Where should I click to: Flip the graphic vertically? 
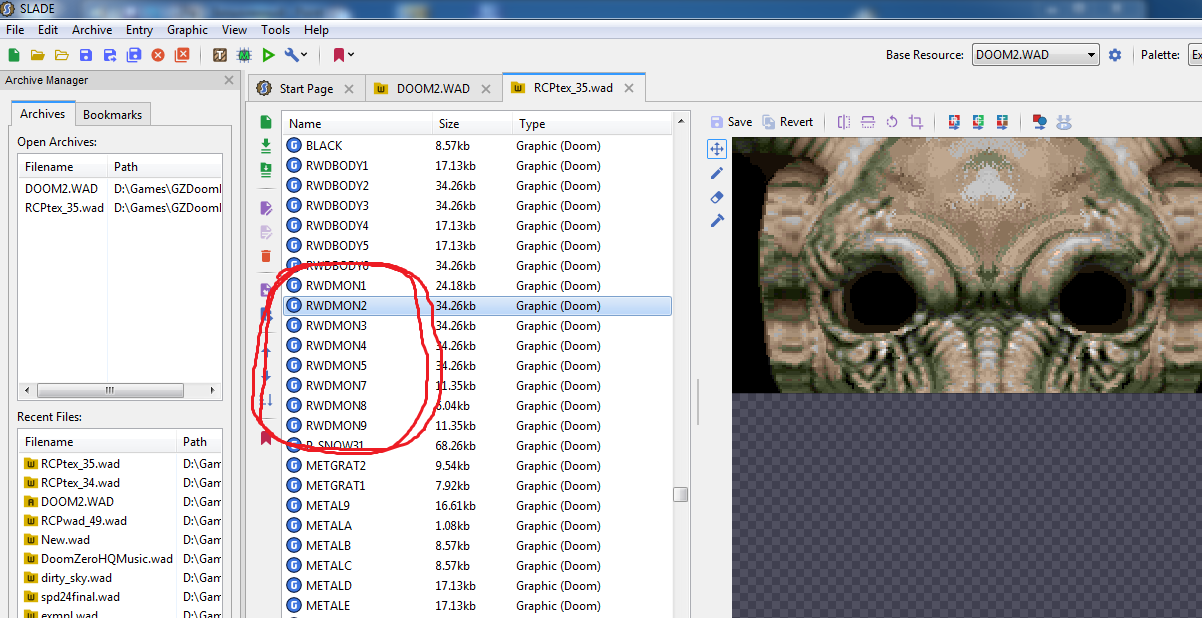coord(868,122)
